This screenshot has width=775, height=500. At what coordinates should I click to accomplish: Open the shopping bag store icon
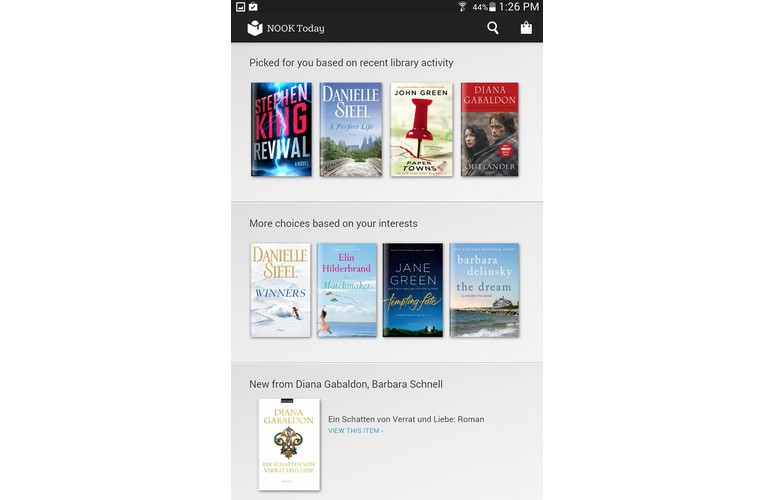[526, 28]
